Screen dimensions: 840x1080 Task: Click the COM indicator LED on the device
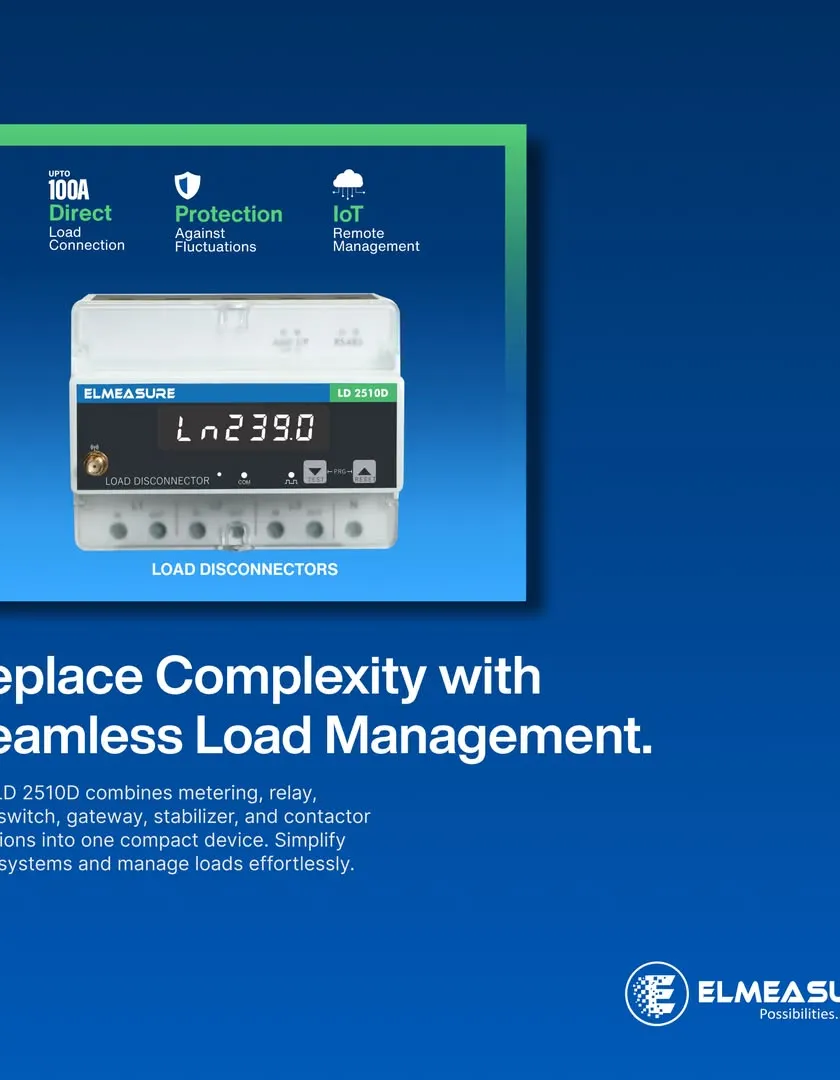point(244,475)
